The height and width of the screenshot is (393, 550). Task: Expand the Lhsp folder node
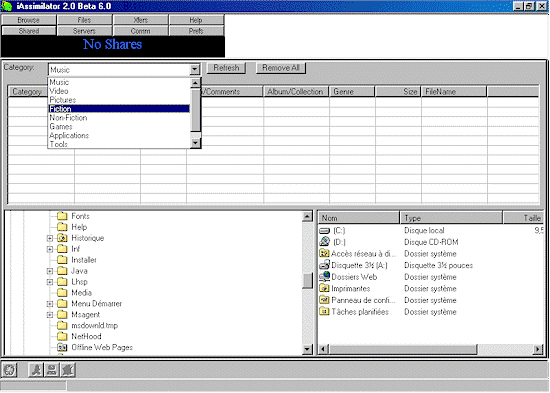[x=50, y=282]
